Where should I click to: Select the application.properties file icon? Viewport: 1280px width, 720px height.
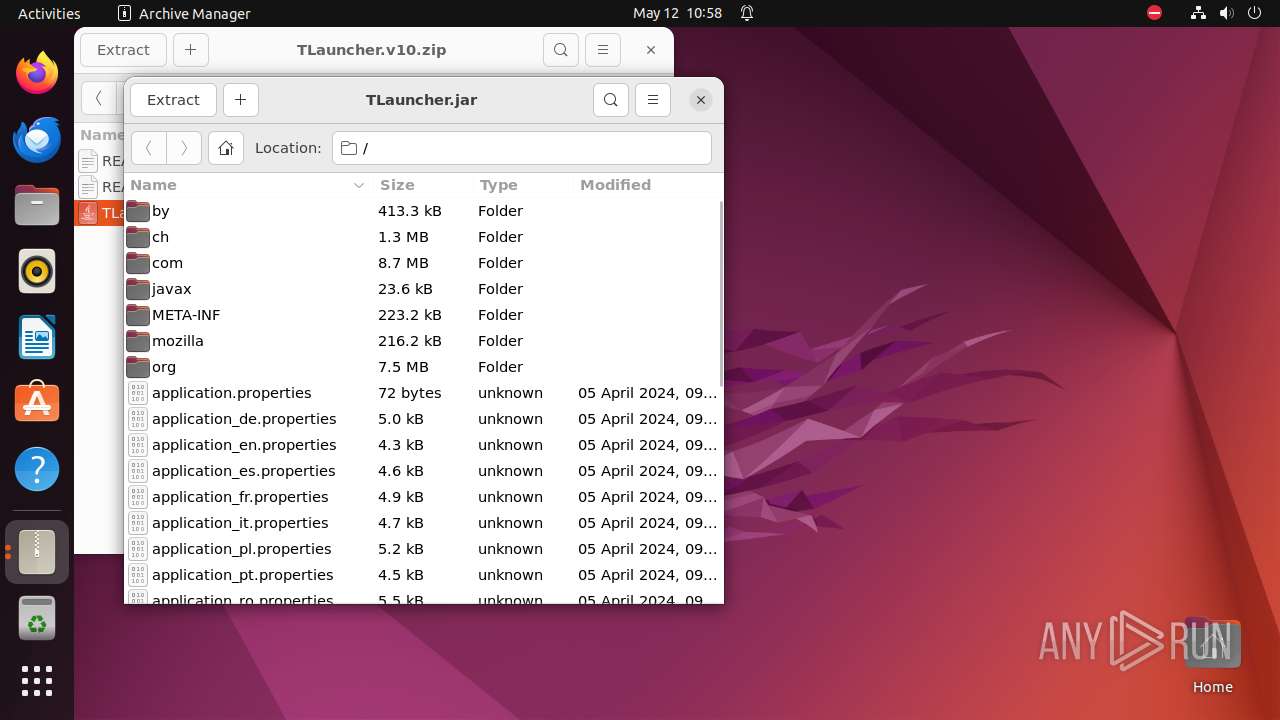tap(138, 393)
